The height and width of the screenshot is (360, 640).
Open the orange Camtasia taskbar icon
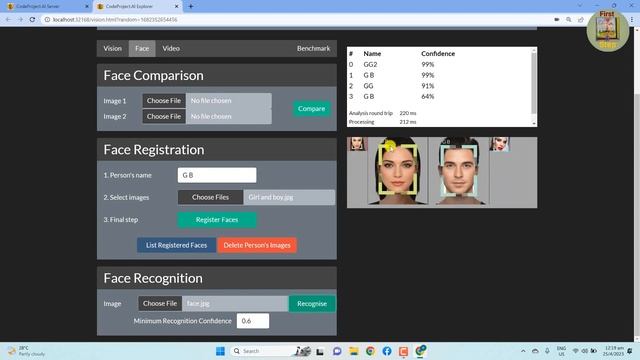tap(403, 351)
